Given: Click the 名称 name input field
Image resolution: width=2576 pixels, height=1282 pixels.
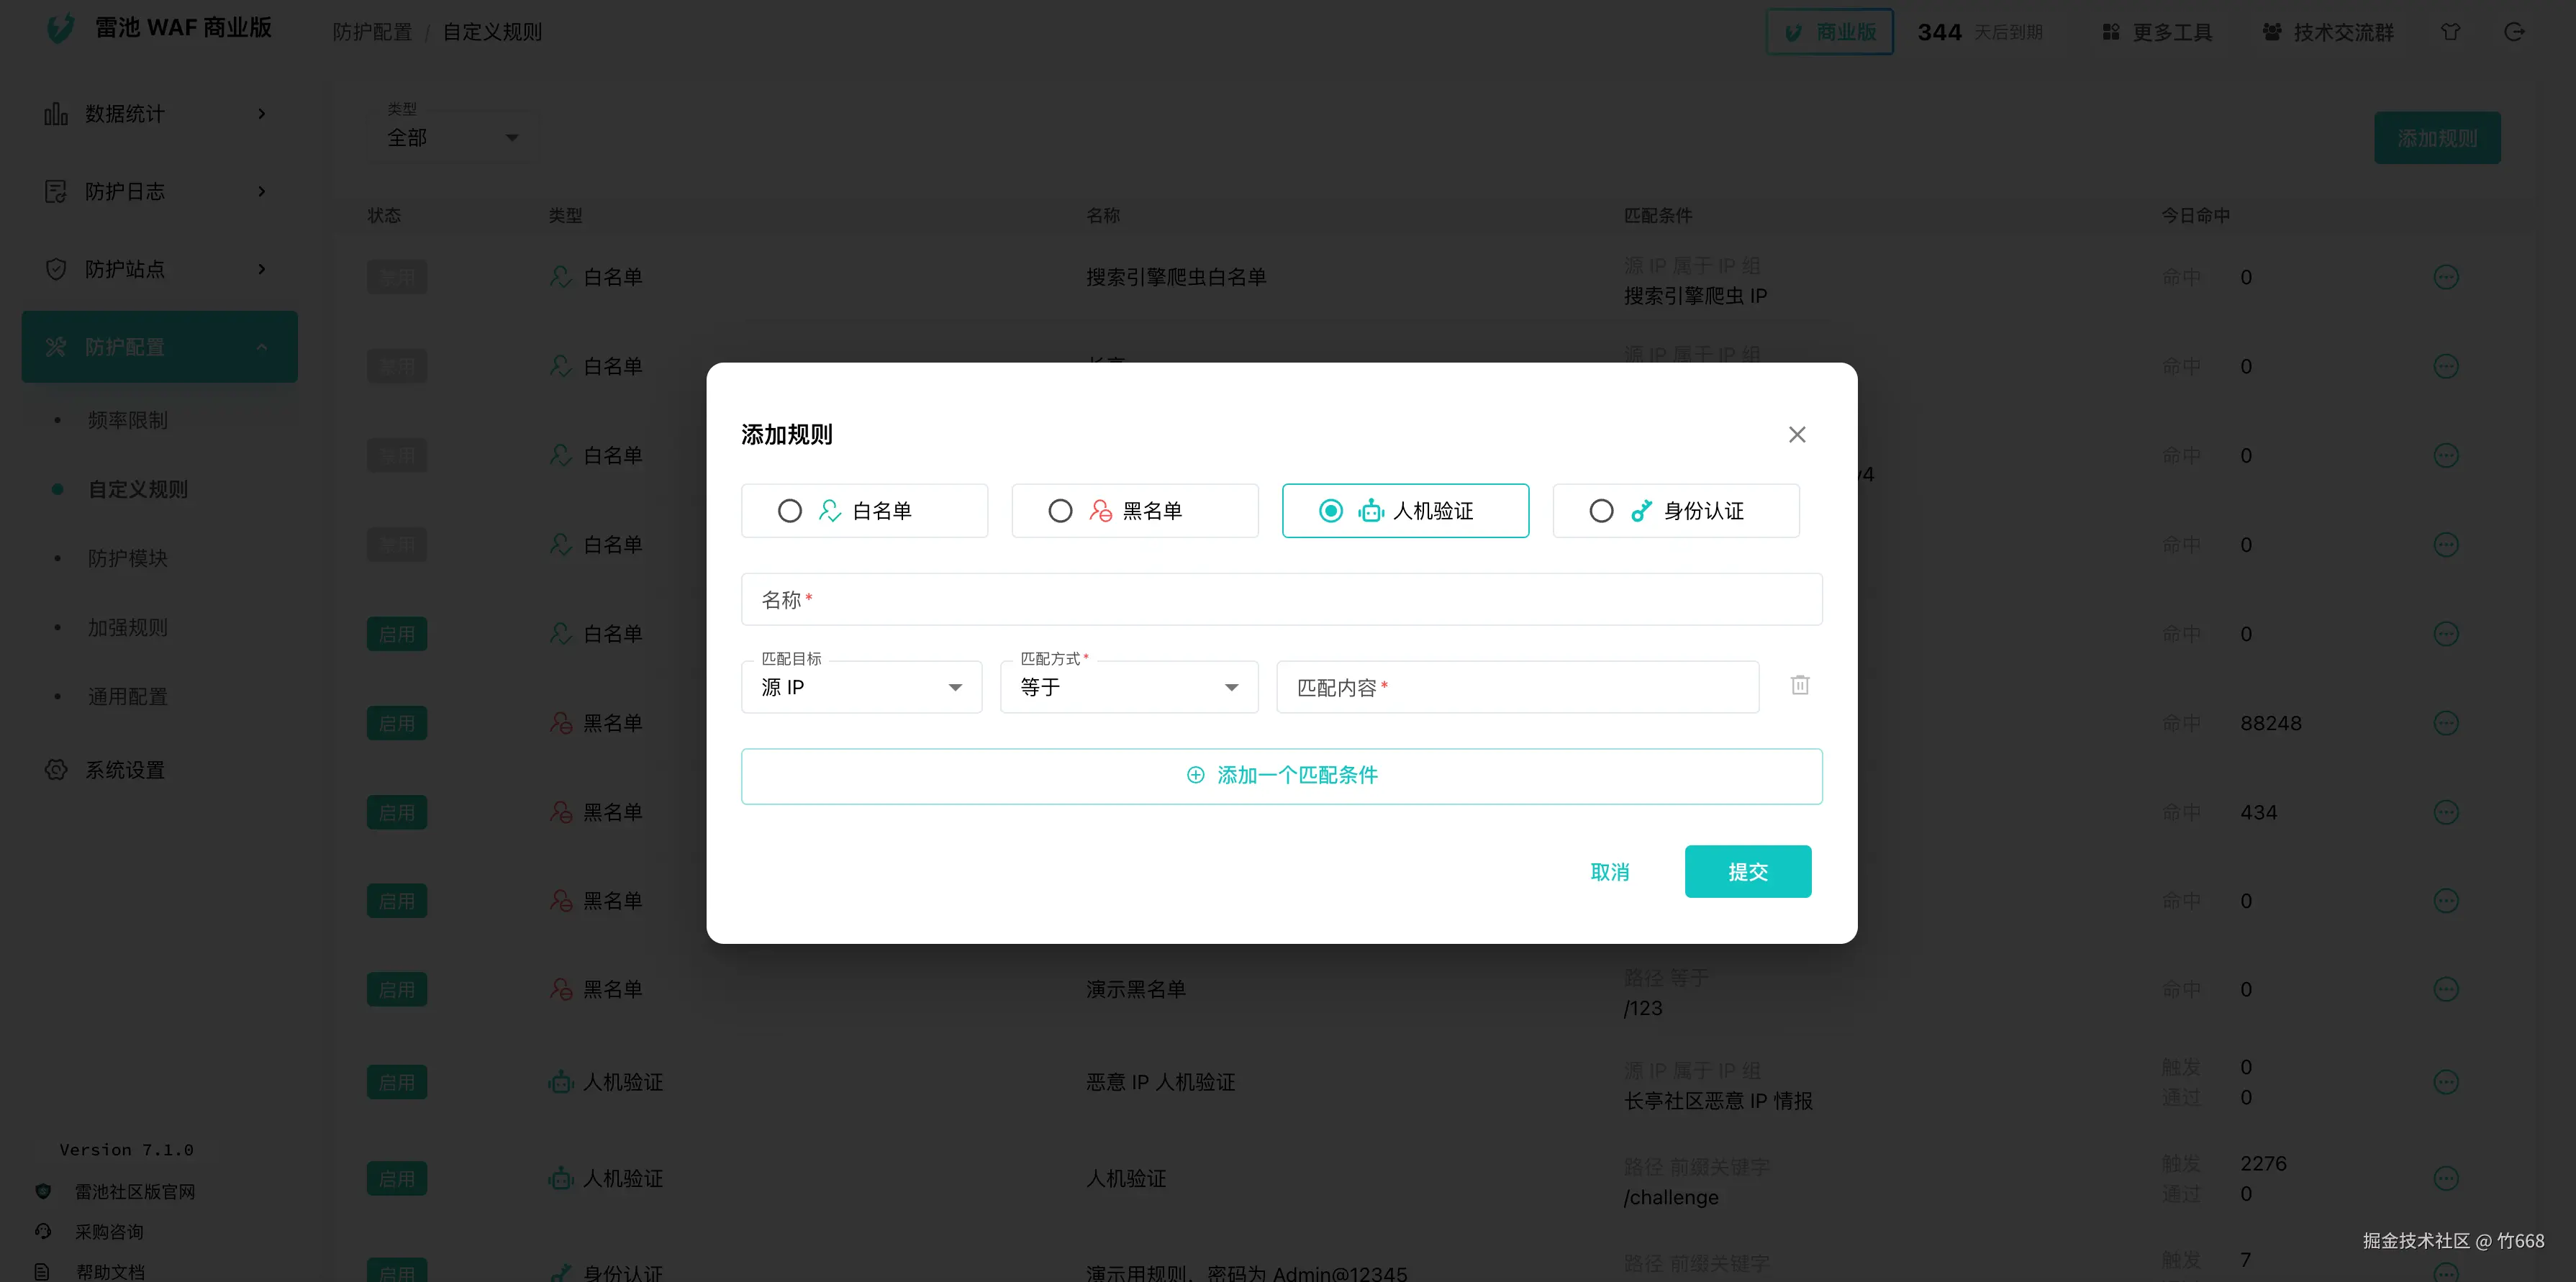Looking at the screenshot, I should (x=1281, y=600).
